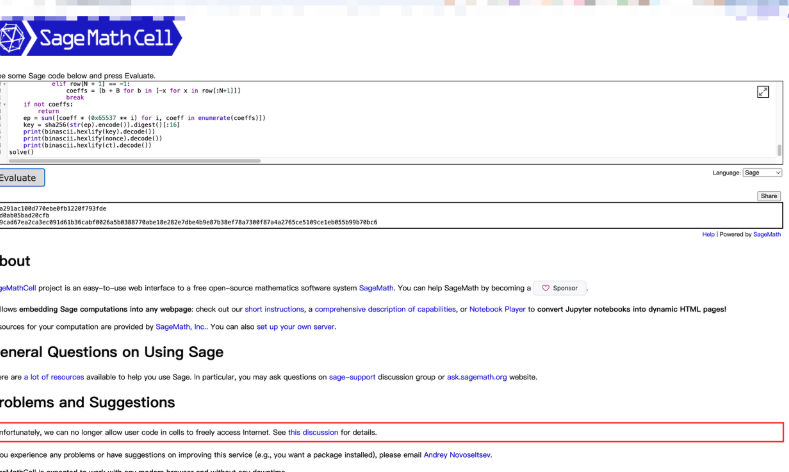Click the editor vertical scrollbar
Viewport: 789px width, 472px height.
pyautogui.click(x=779, y=150)
